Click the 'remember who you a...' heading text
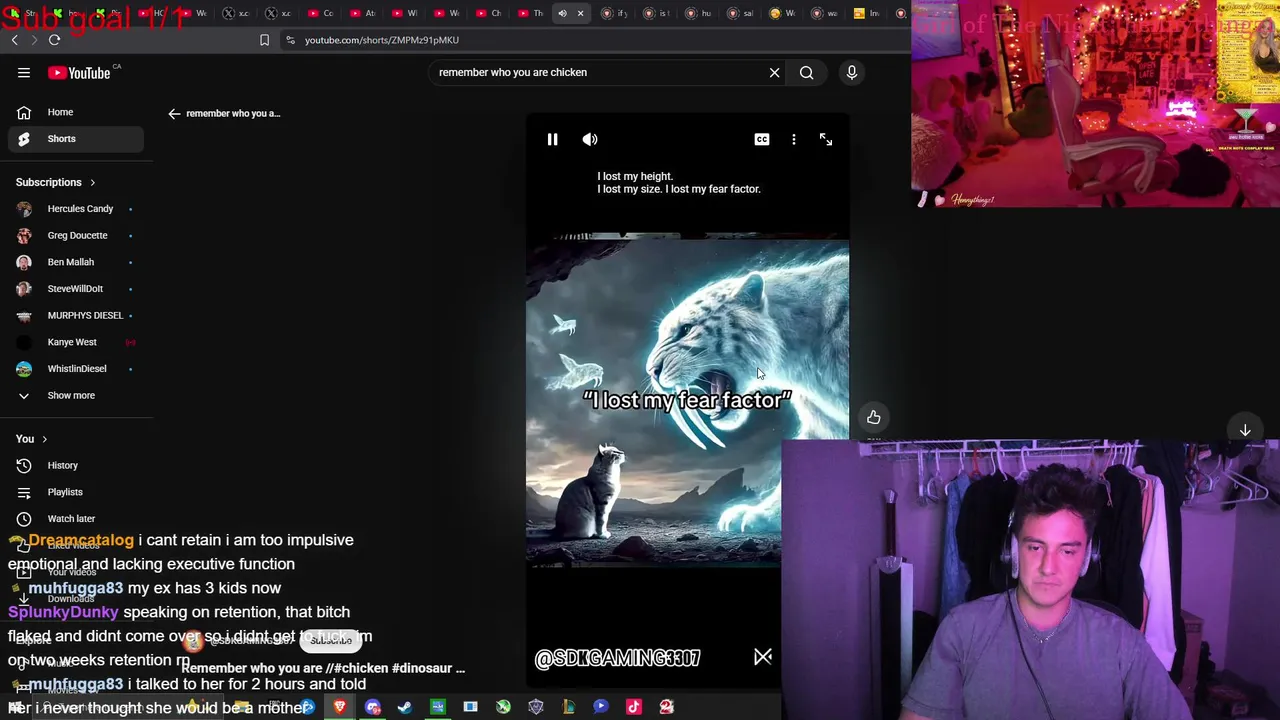The height and width of the screenshot is (720, 1280). pos(233,113)
